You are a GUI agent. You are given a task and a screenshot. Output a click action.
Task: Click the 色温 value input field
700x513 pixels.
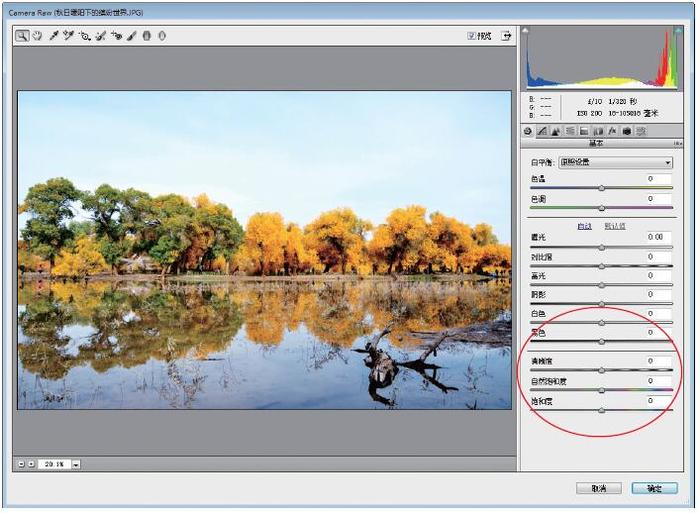point(657,179)
